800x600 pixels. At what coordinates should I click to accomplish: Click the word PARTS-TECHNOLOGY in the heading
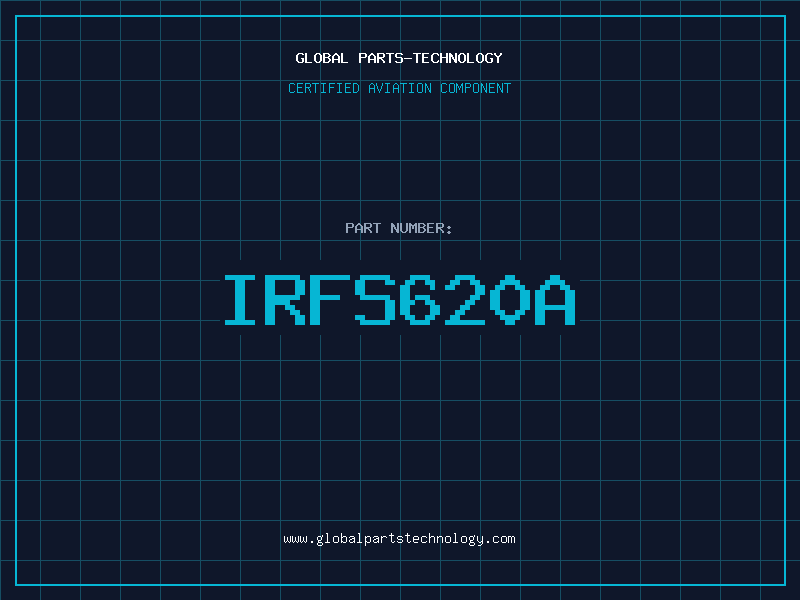tap(431, 58)
